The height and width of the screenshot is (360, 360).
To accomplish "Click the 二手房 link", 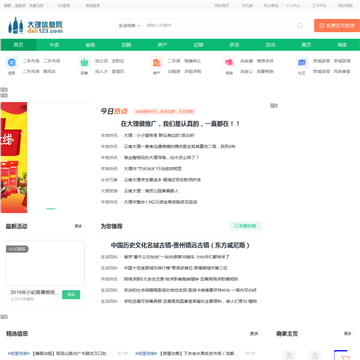I will (x=174, y=61).
